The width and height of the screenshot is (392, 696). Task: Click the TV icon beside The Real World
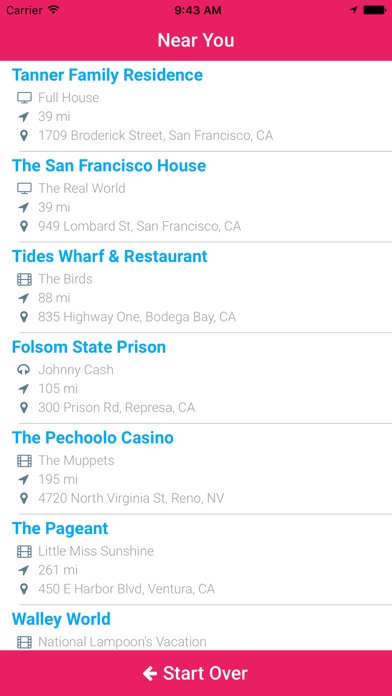pos(24,188)
